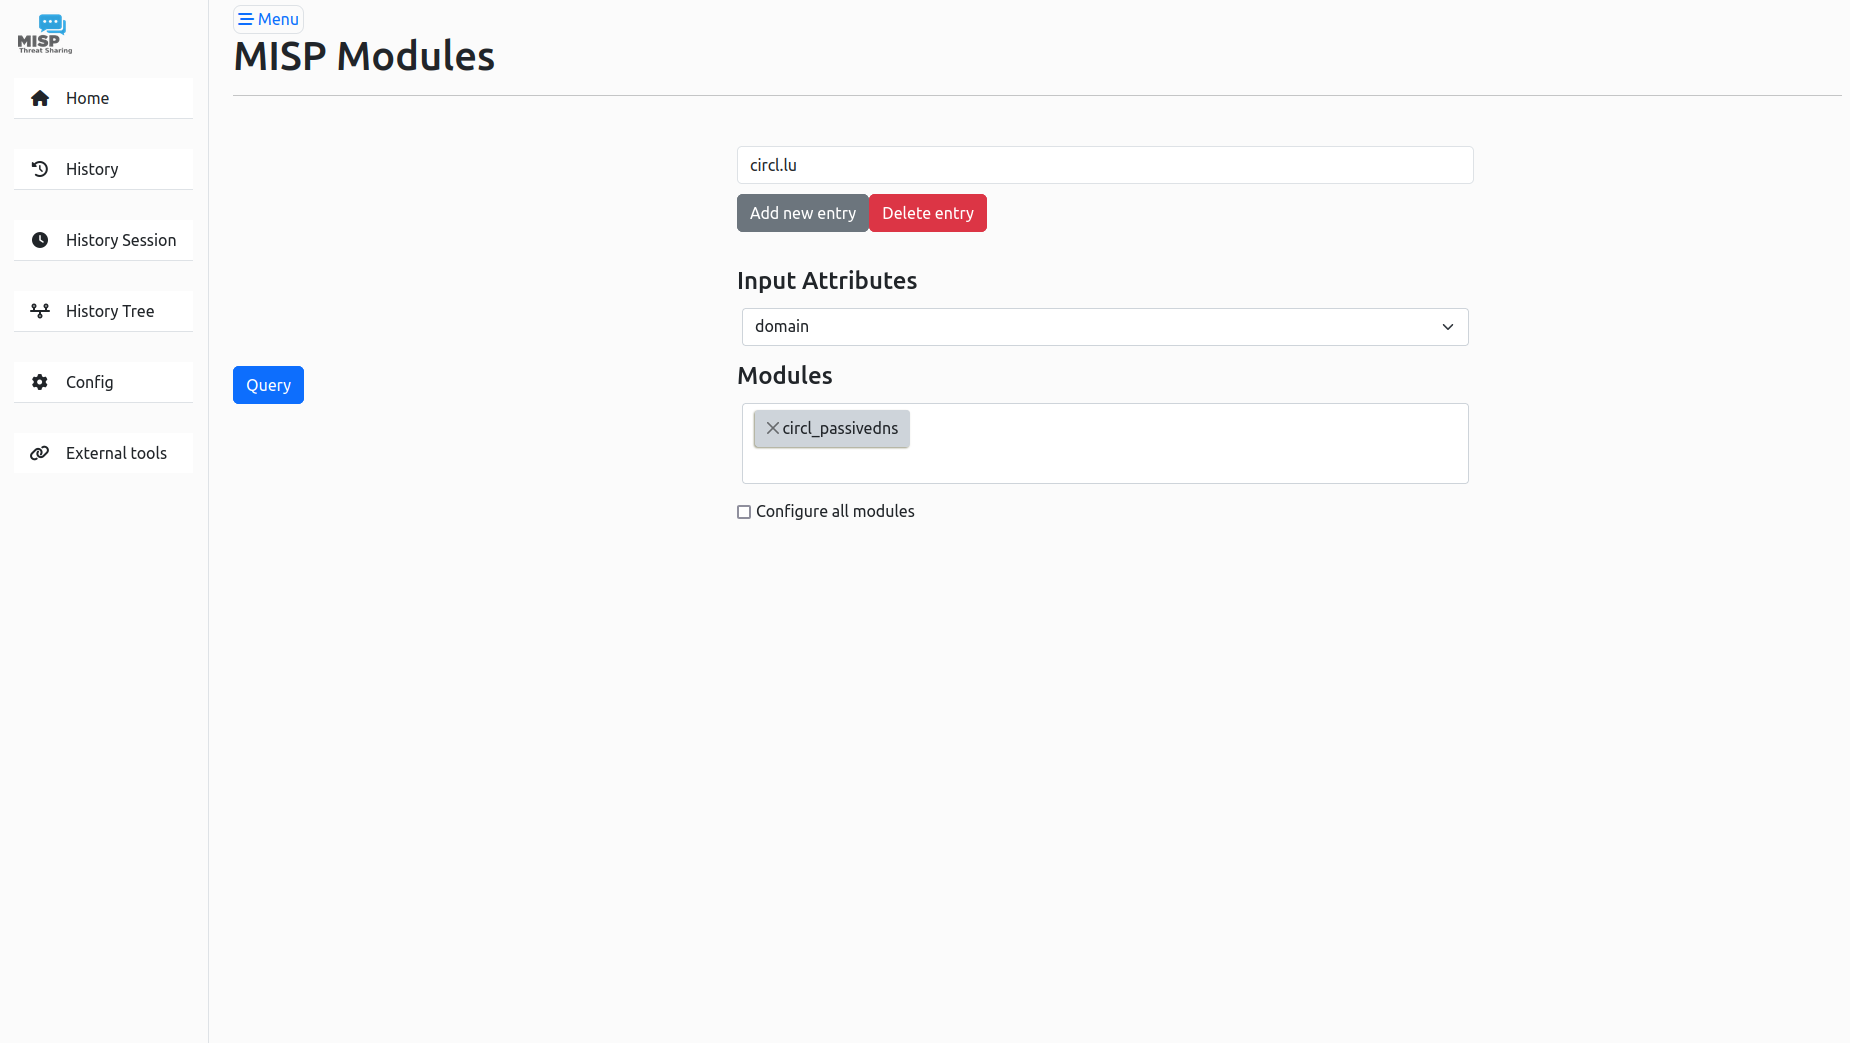This screenshot has height=1043, width=1850.
Task: Open History Tree from sidebar
Action: point(103,311)
